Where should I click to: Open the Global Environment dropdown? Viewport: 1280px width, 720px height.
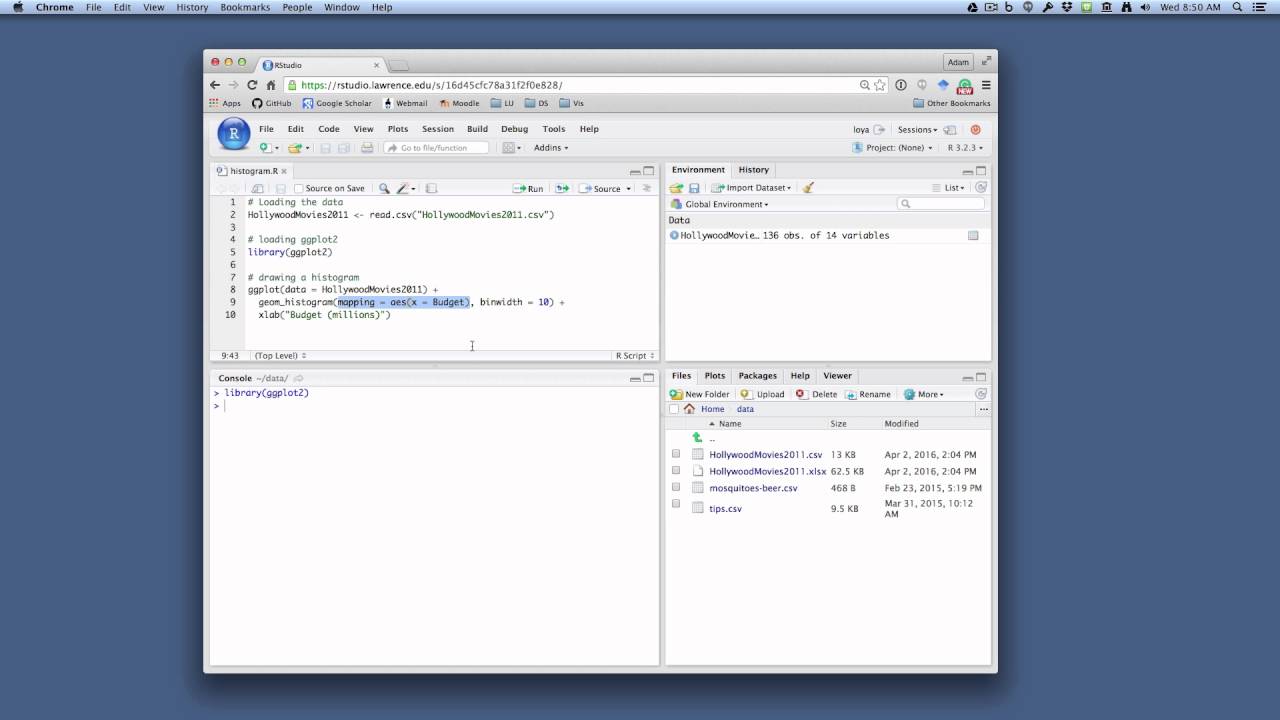click(720, 204)
